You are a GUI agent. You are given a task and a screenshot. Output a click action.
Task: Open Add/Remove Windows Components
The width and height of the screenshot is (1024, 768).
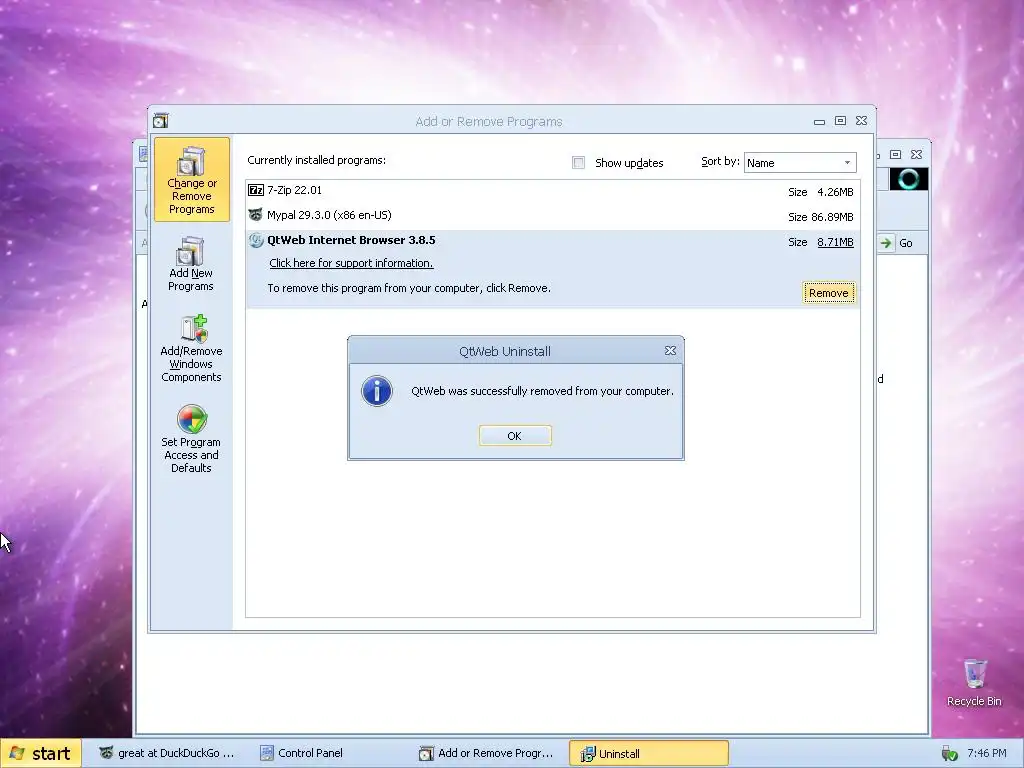(191, 349)
